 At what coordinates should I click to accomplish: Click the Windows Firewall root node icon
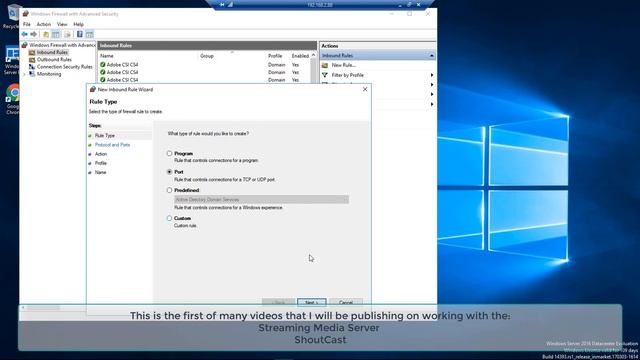coord(24,45)
